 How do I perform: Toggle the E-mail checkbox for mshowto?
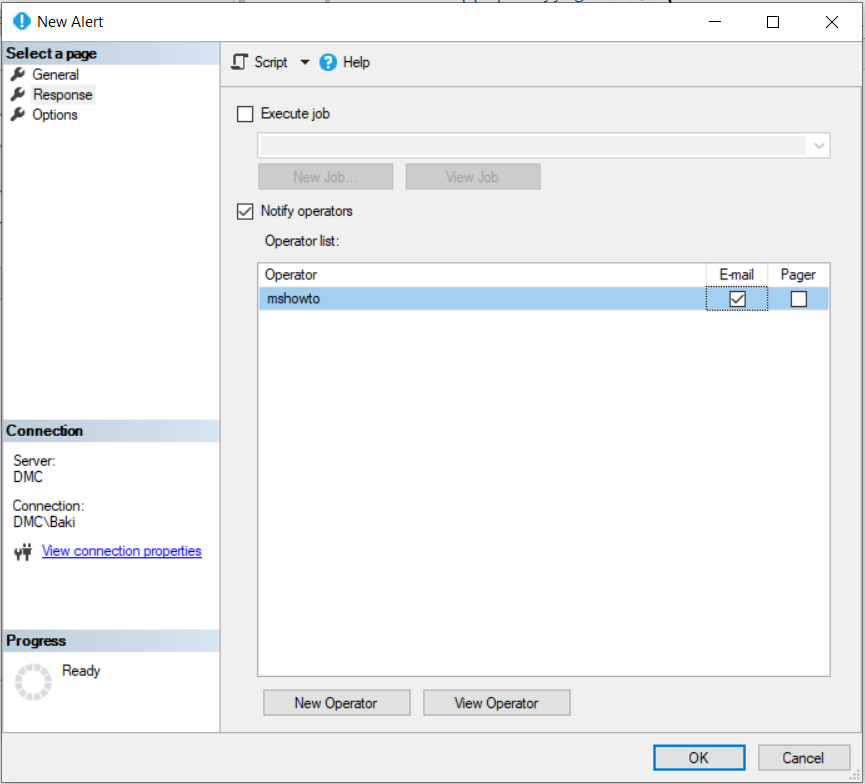click(737, 299)
